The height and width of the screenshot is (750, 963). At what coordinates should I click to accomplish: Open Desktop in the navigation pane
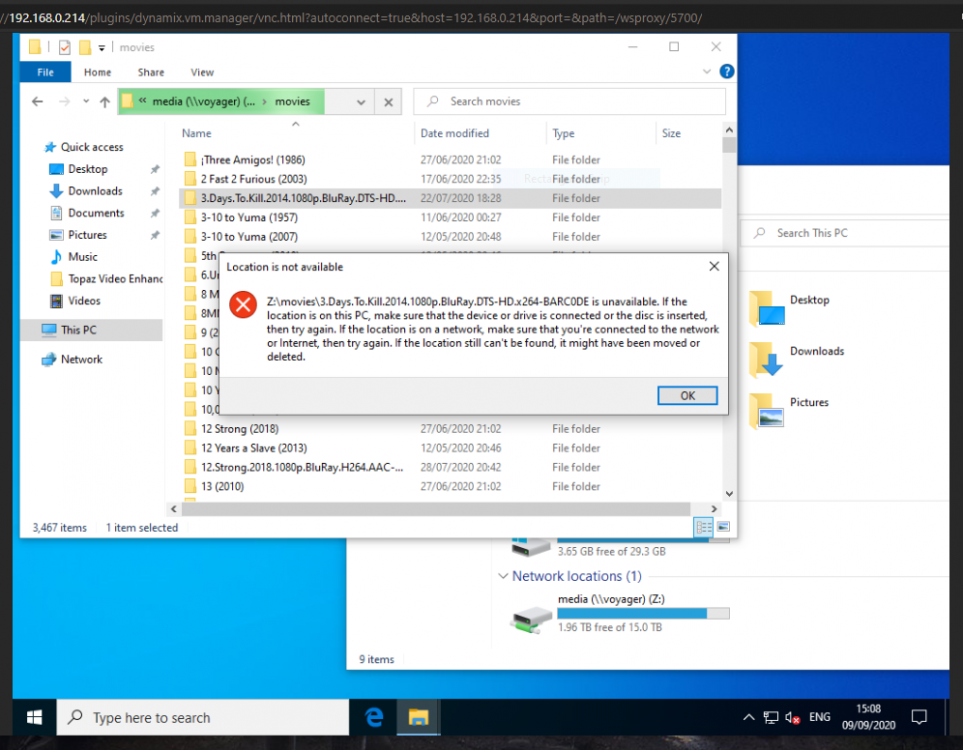point(88,169)
